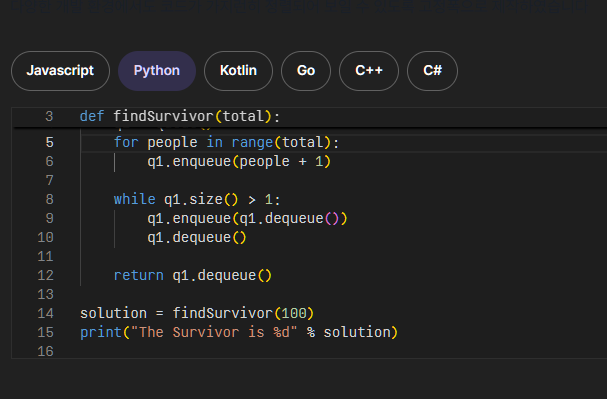Click the empty line numbered 16
This screenshot has height=399, width=607.
point(46,351)
